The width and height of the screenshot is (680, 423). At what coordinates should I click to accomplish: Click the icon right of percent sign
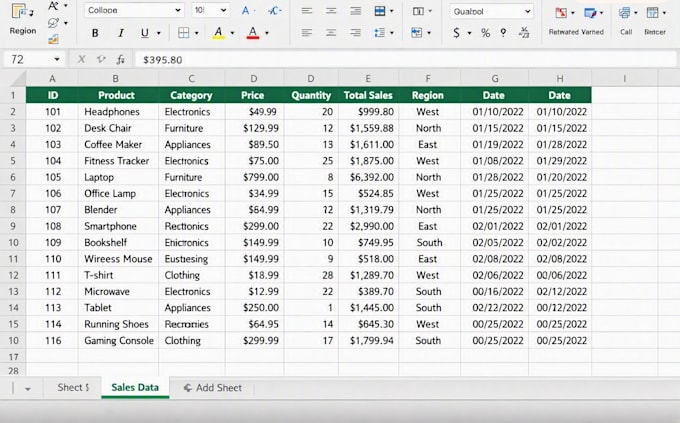coord(503,33)
